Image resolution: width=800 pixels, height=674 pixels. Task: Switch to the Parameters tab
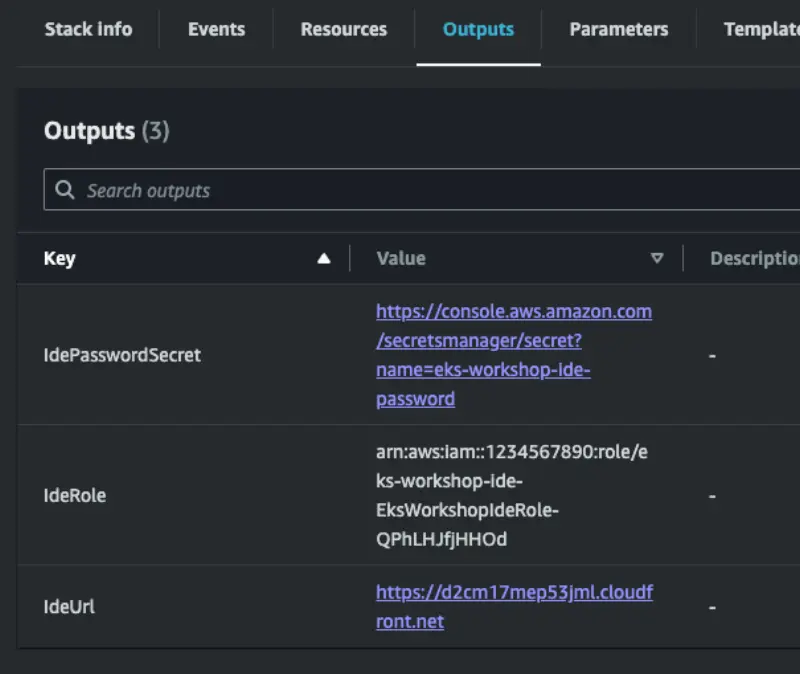tap(618, 30)
